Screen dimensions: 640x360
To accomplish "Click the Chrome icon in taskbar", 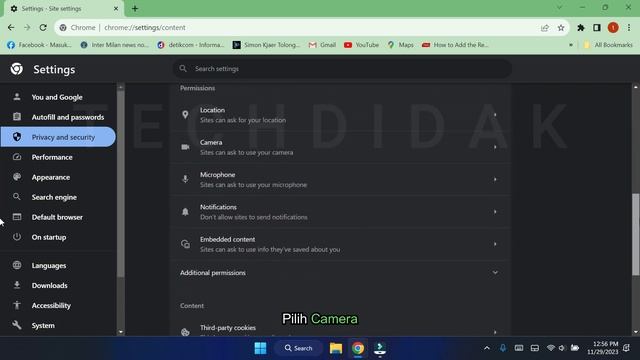I will (x=358, y=348).
